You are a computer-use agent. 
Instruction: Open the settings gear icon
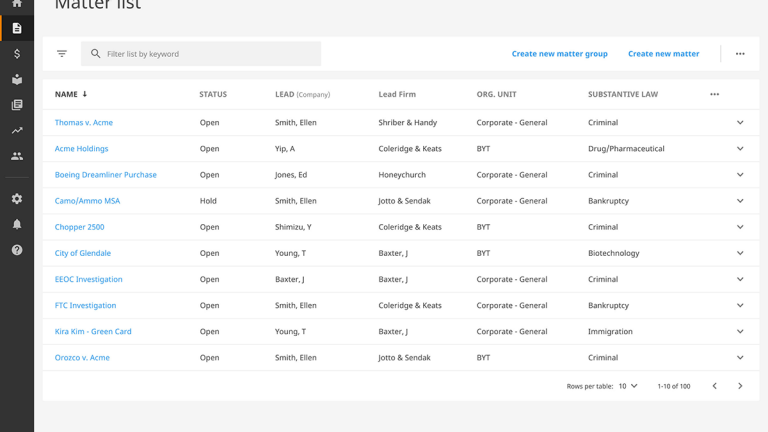[17, 199]
